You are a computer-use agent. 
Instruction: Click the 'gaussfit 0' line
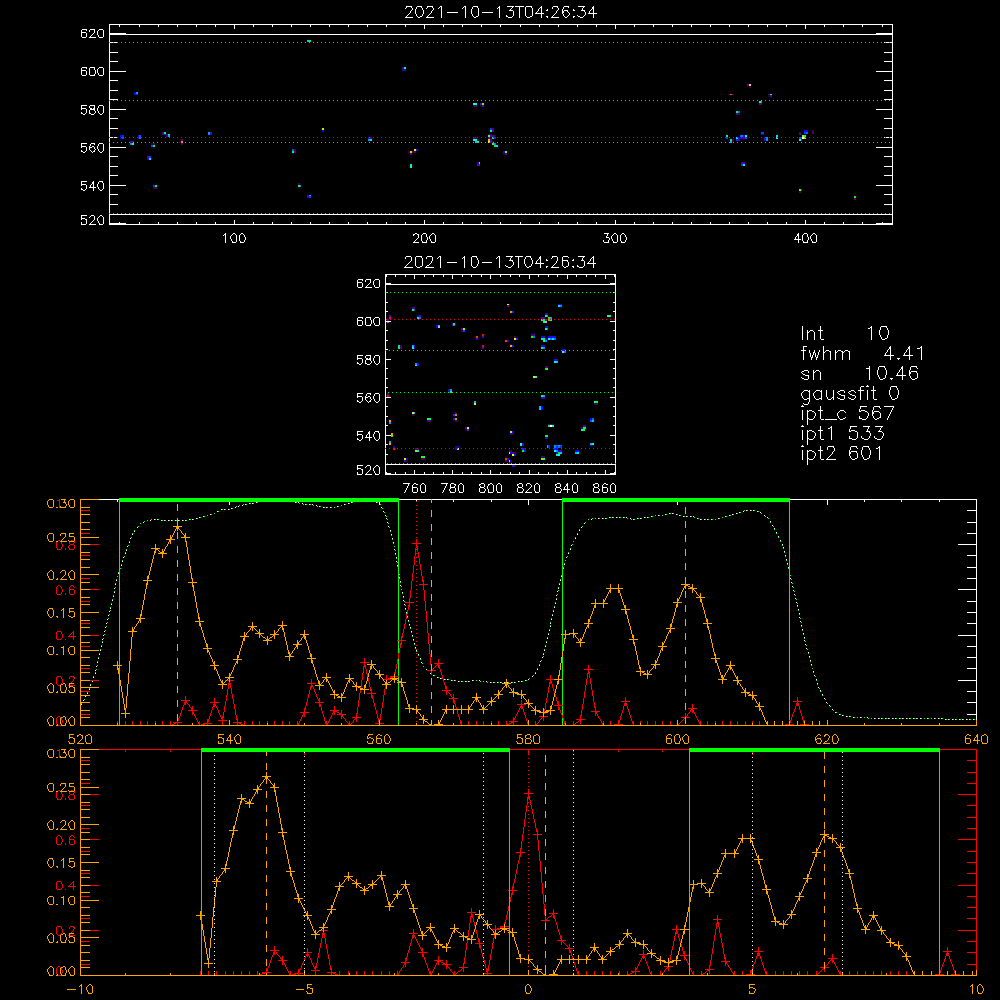(x=849, y=393)
